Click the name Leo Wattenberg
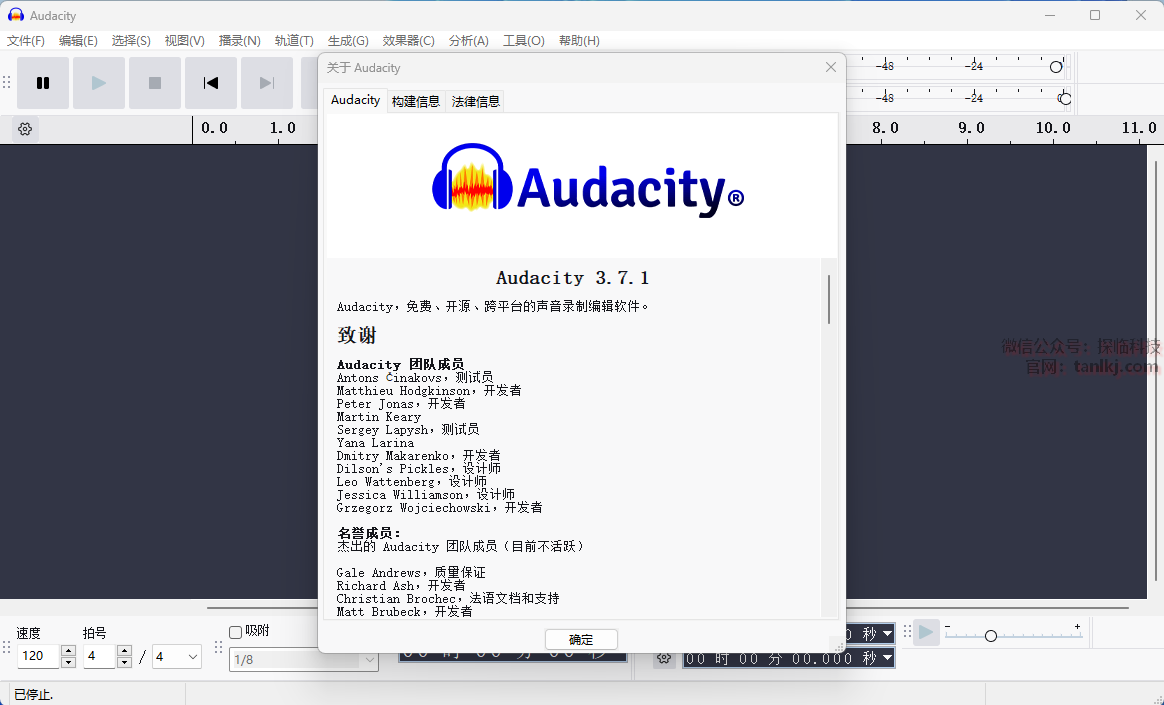The width and height of the screenshot is (1164, 705). pos(385,482)
